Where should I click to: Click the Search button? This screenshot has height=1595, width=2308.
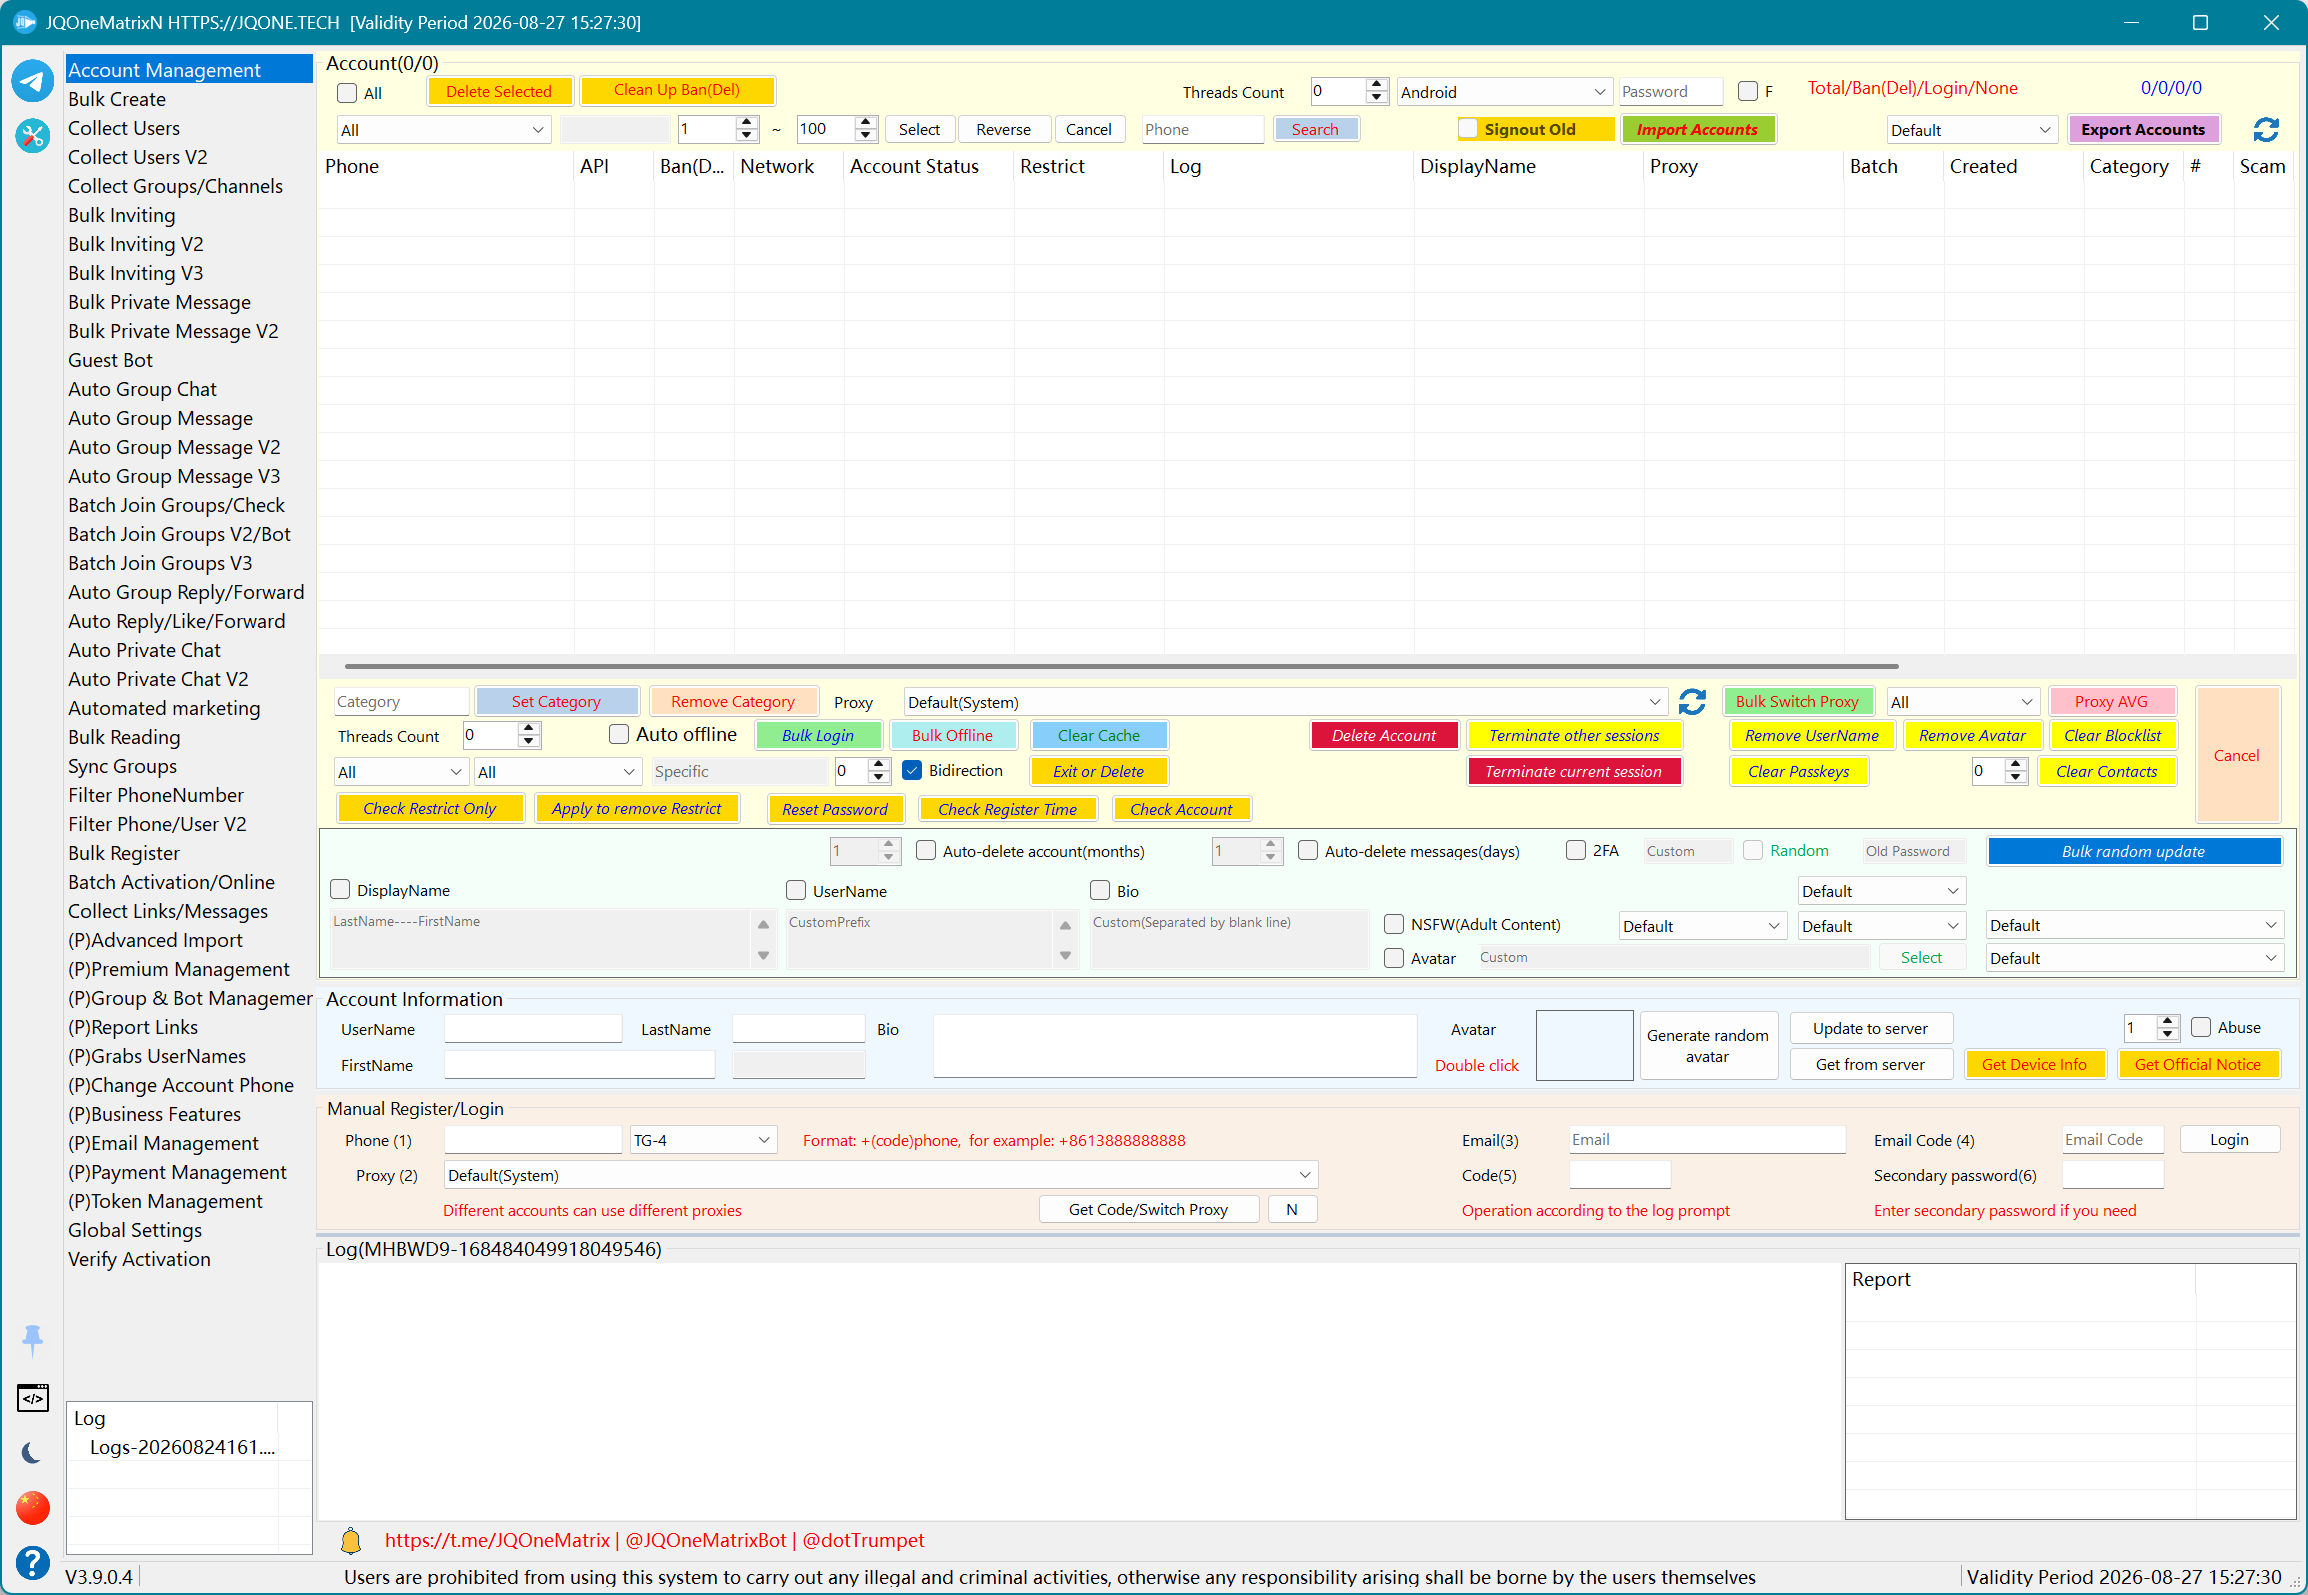tap(1315, 129)
